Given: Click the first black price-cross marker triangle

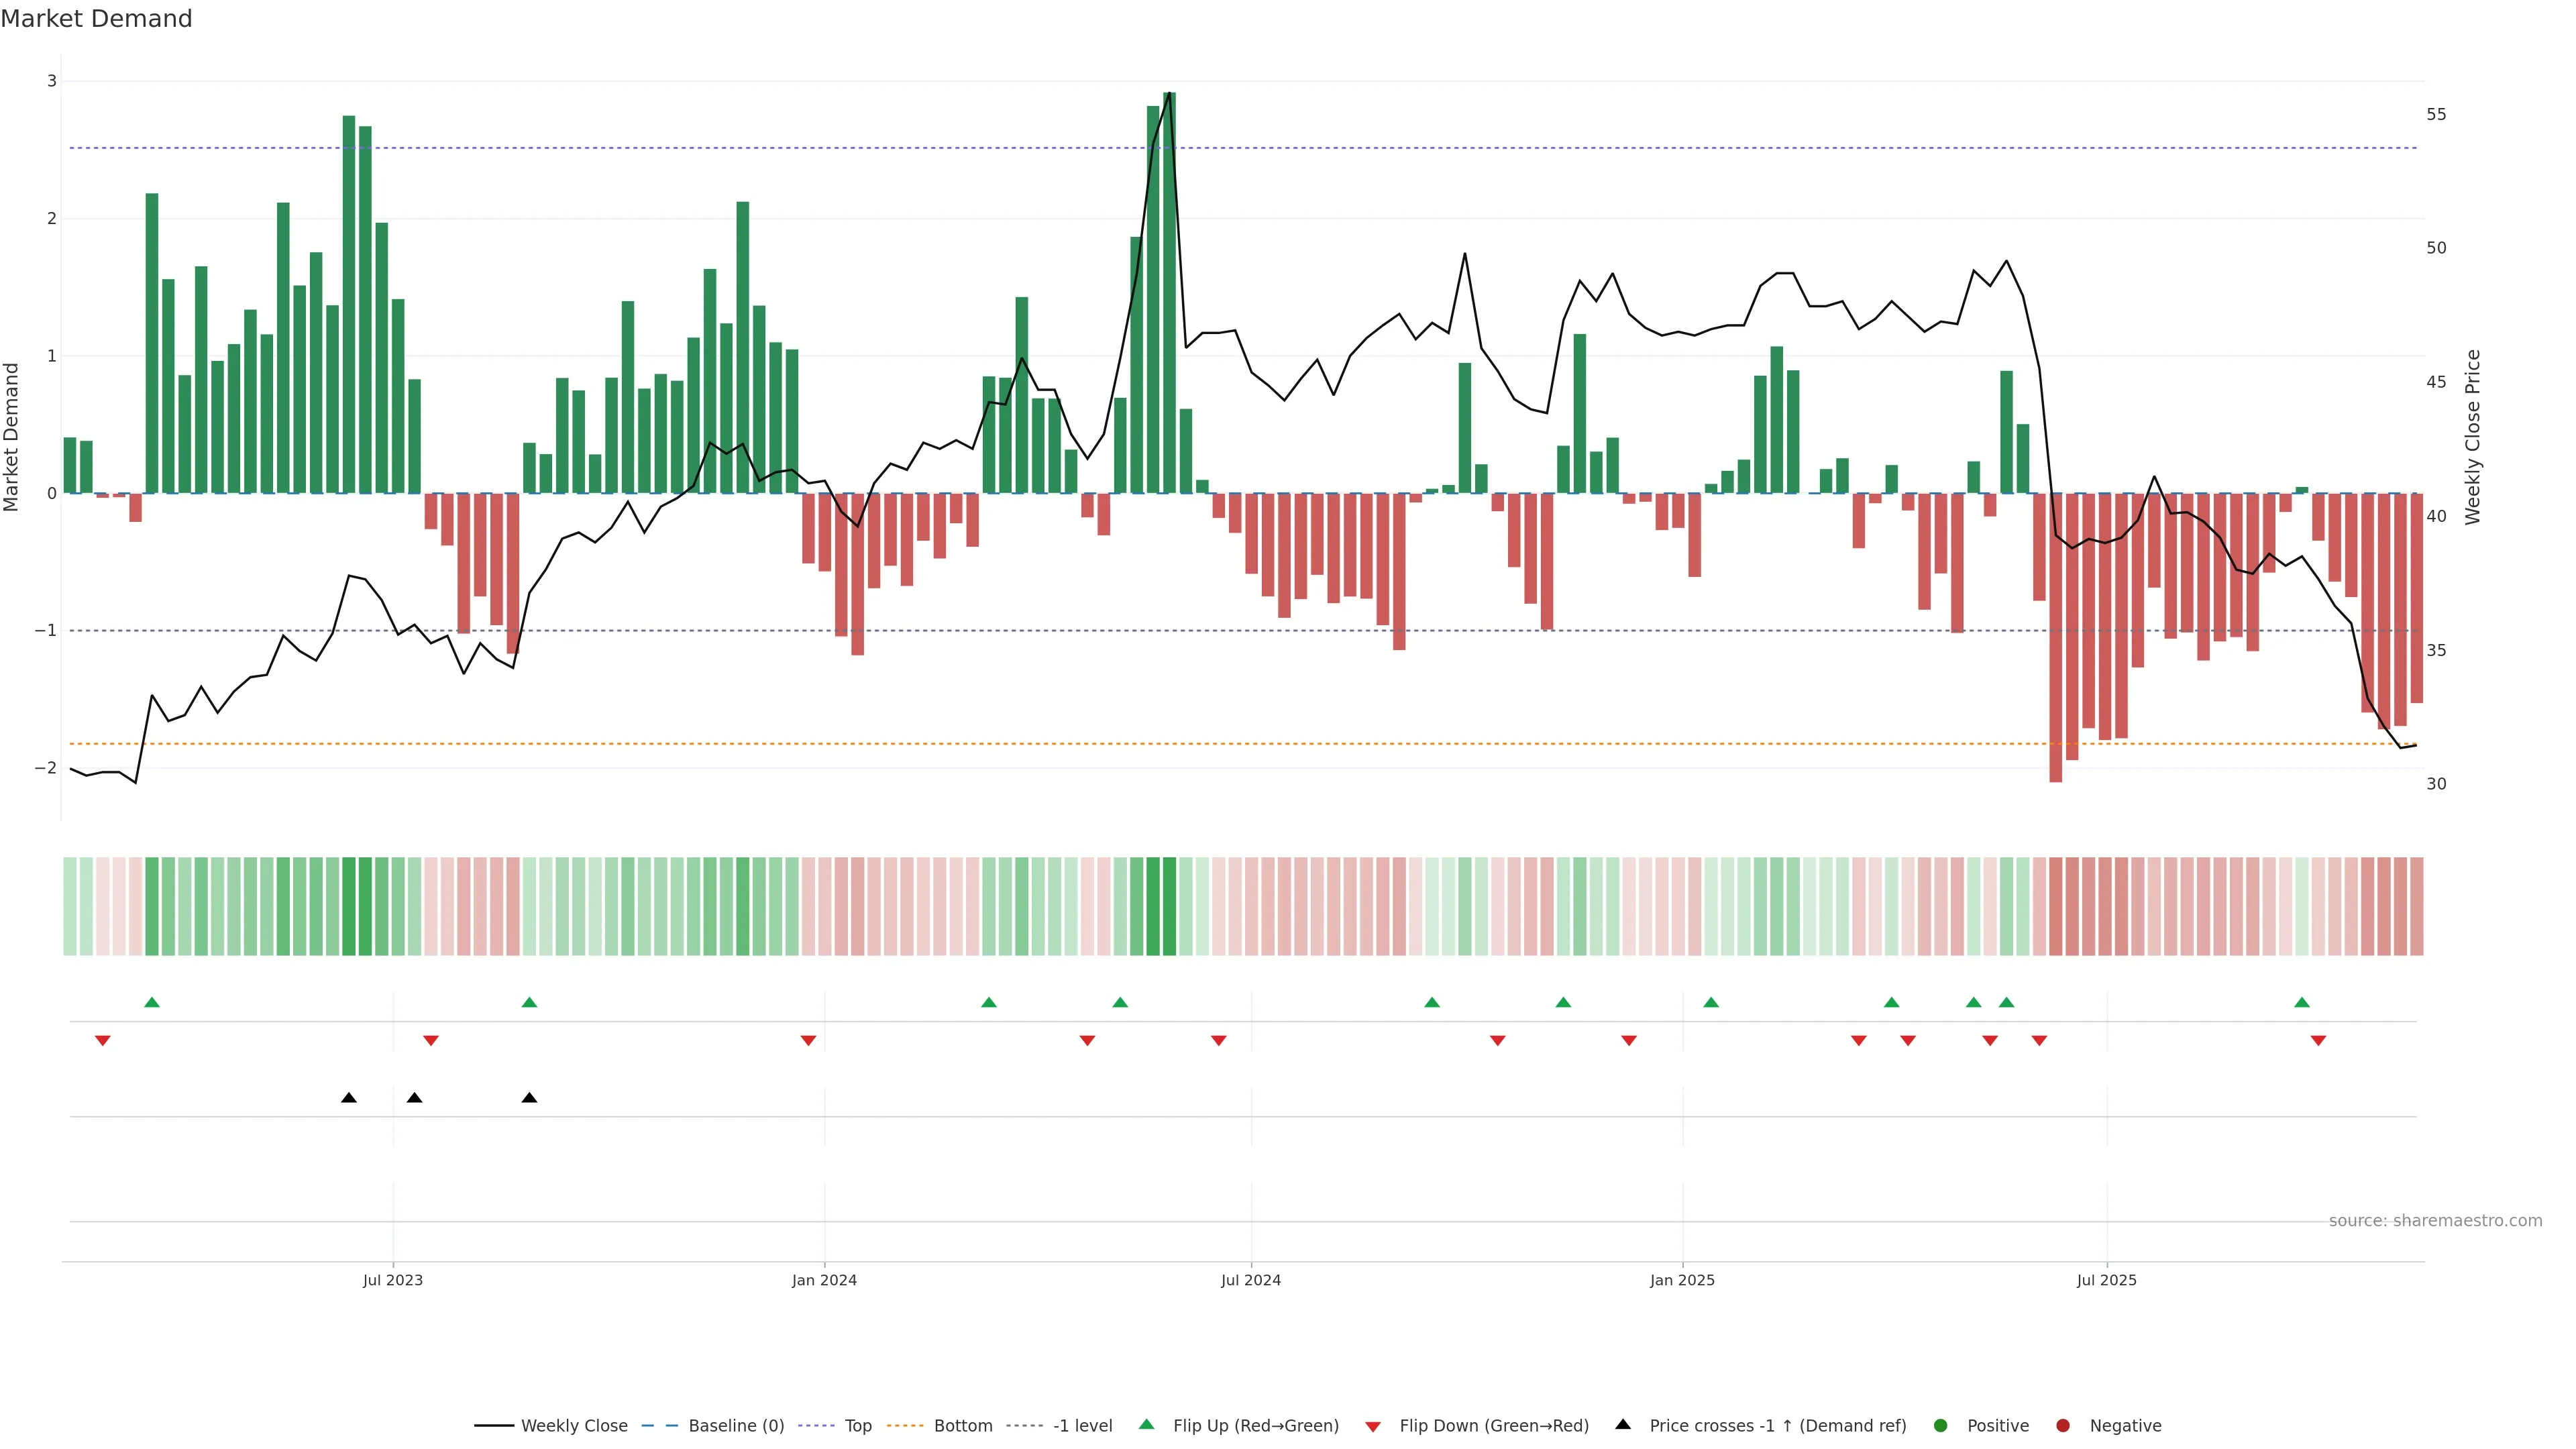Looking at the screenshot, I should 349,1098.
